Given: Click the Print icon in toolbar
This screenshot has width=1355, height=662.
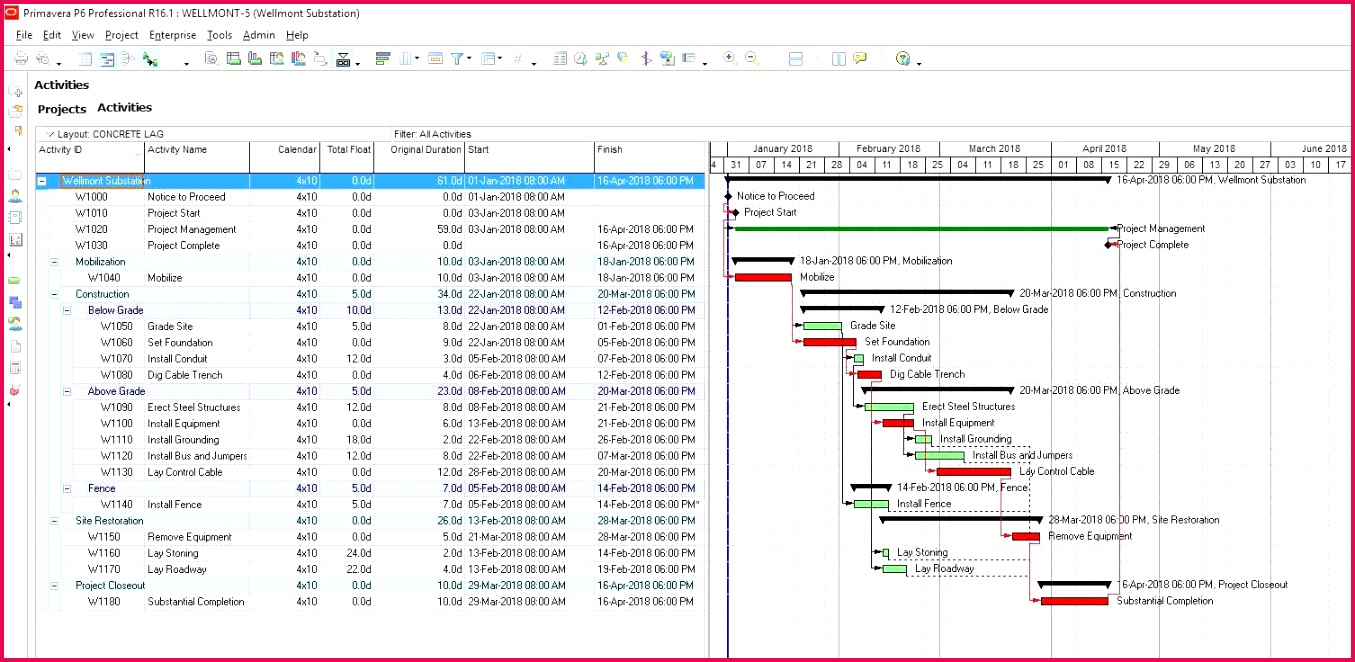Looking at the screenshot, I should tap(20, 60).
